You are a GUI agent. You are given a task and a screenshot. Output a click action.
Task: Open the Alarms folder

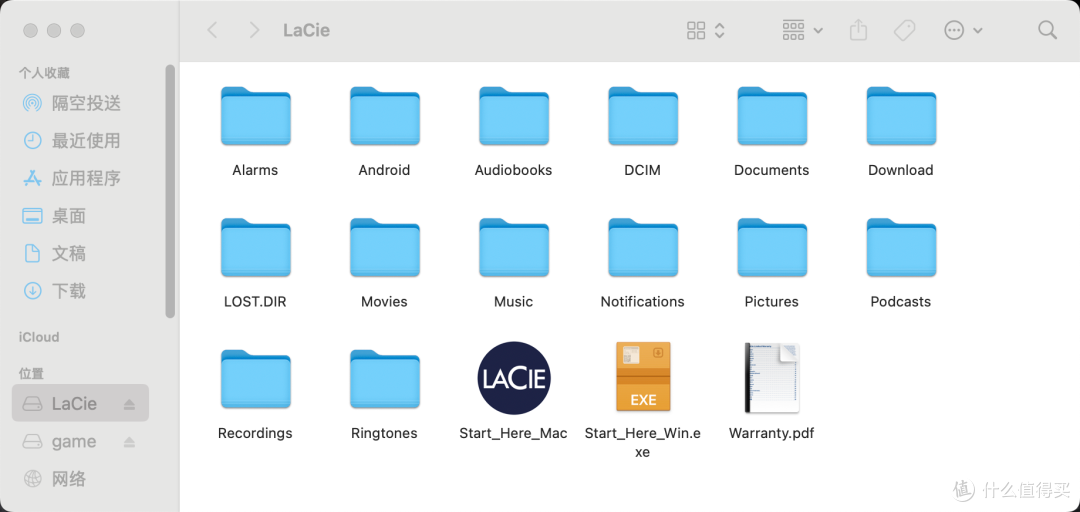(256, 116)
